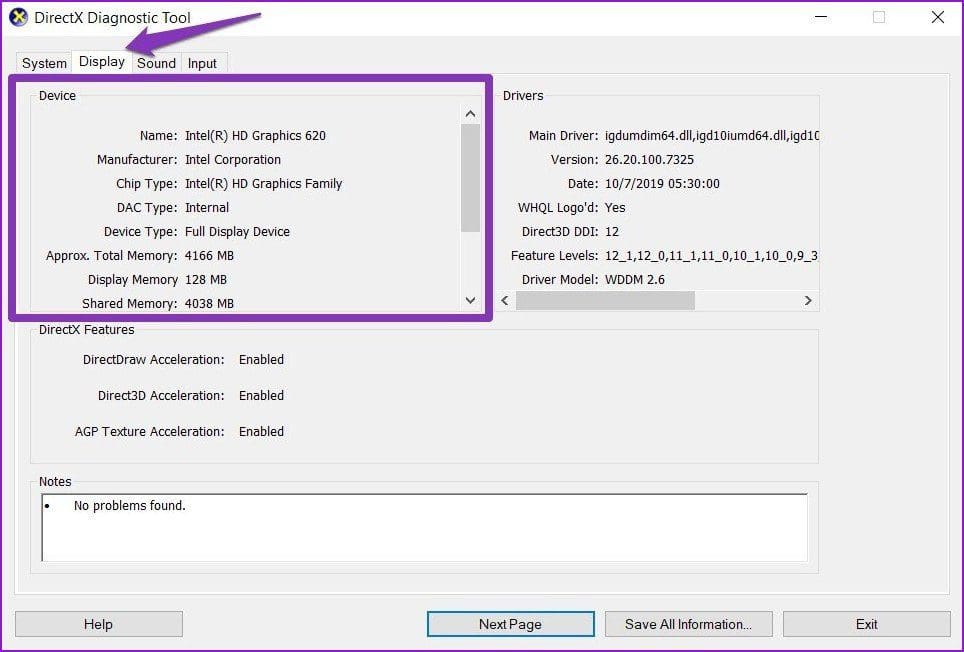Screen dimensions: 964x652
Task: Click the DirectX Diagnostic Tool title icon
Action: [x=18, y=17]
